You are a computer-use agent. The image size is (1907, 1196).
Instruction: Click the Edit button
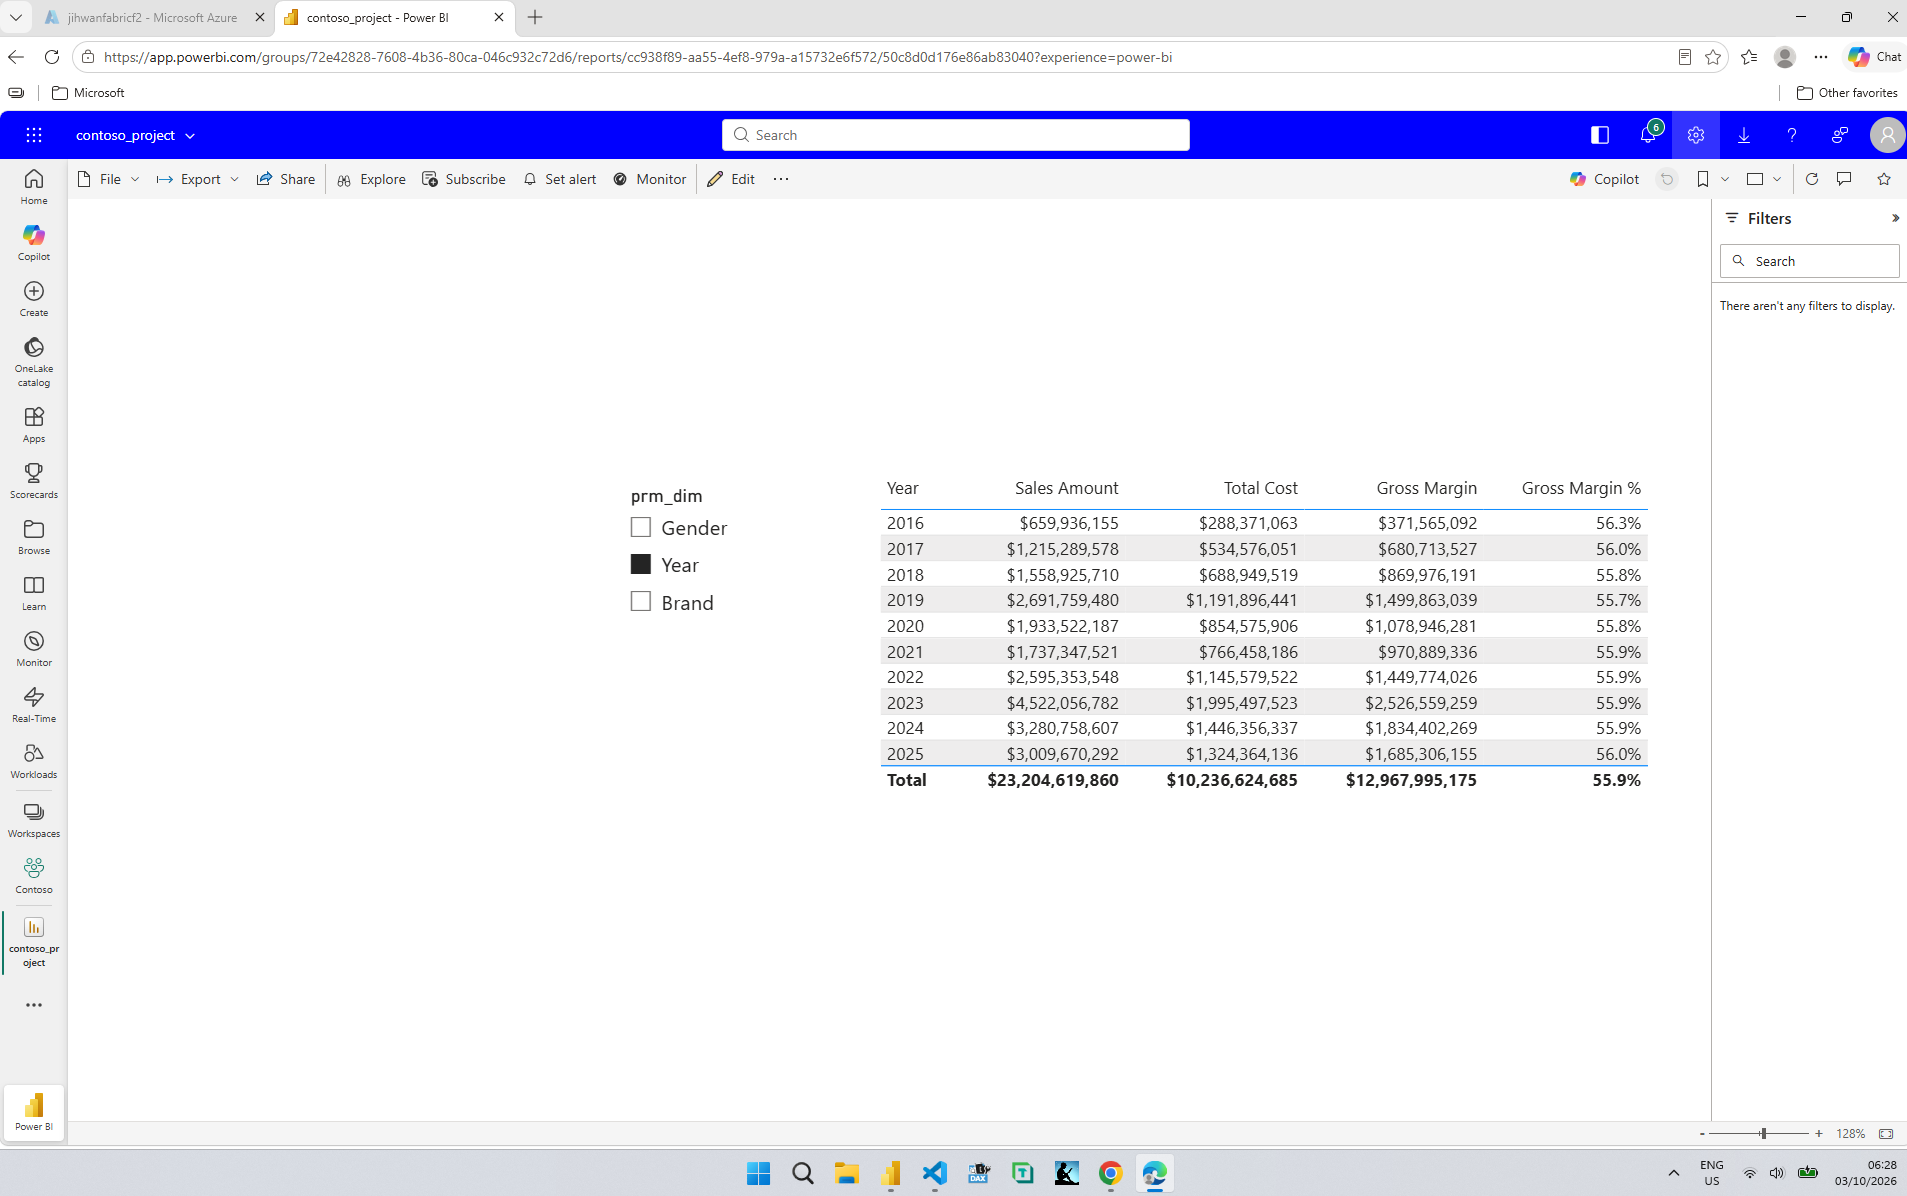731,179
